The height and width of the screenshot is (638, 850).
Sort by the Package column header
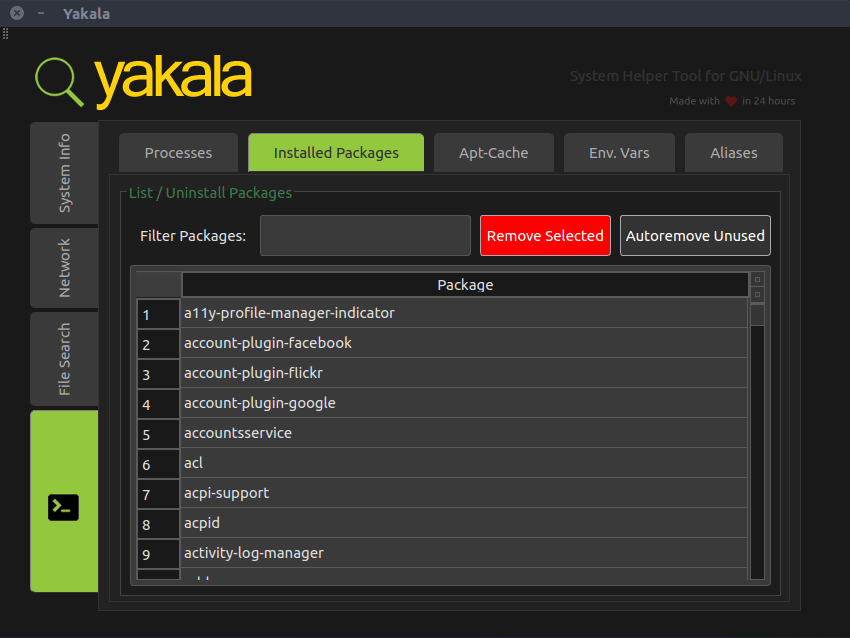tap(465, 285)
